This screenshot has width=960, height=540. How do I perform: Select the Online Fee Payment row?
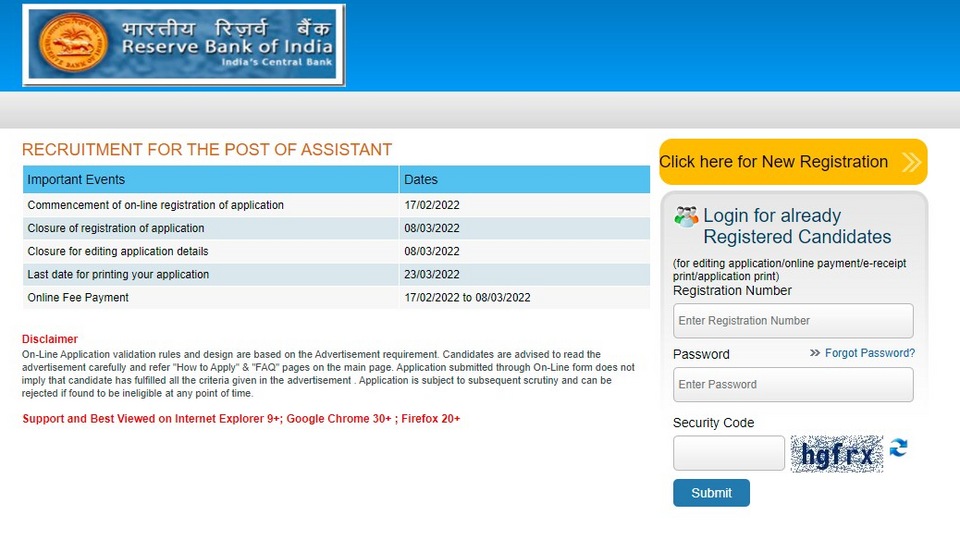point(336,298)
